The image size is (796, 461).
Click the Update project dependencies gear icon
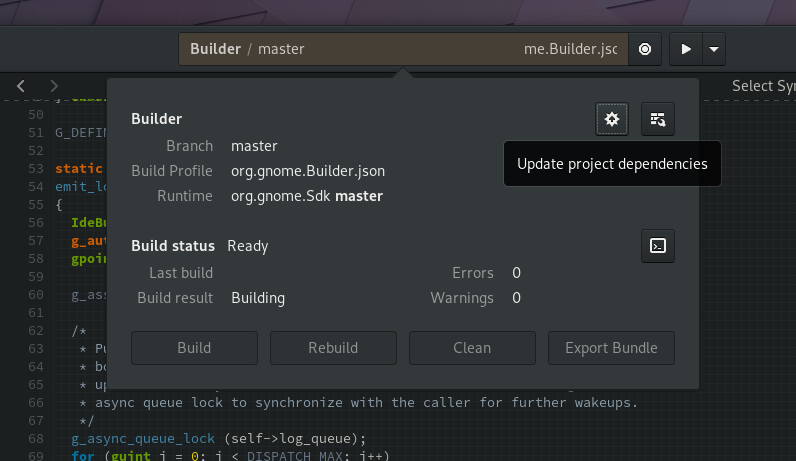click(612, 119)
